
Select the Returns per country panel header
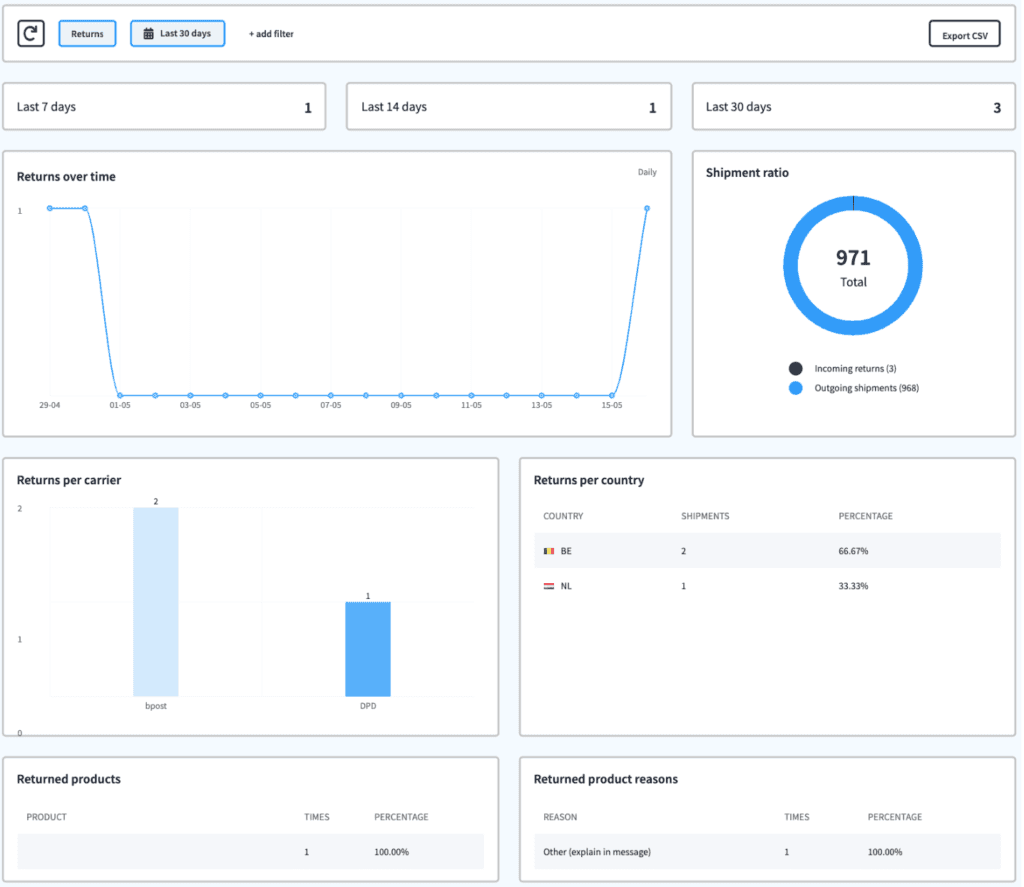pos(588,480)
